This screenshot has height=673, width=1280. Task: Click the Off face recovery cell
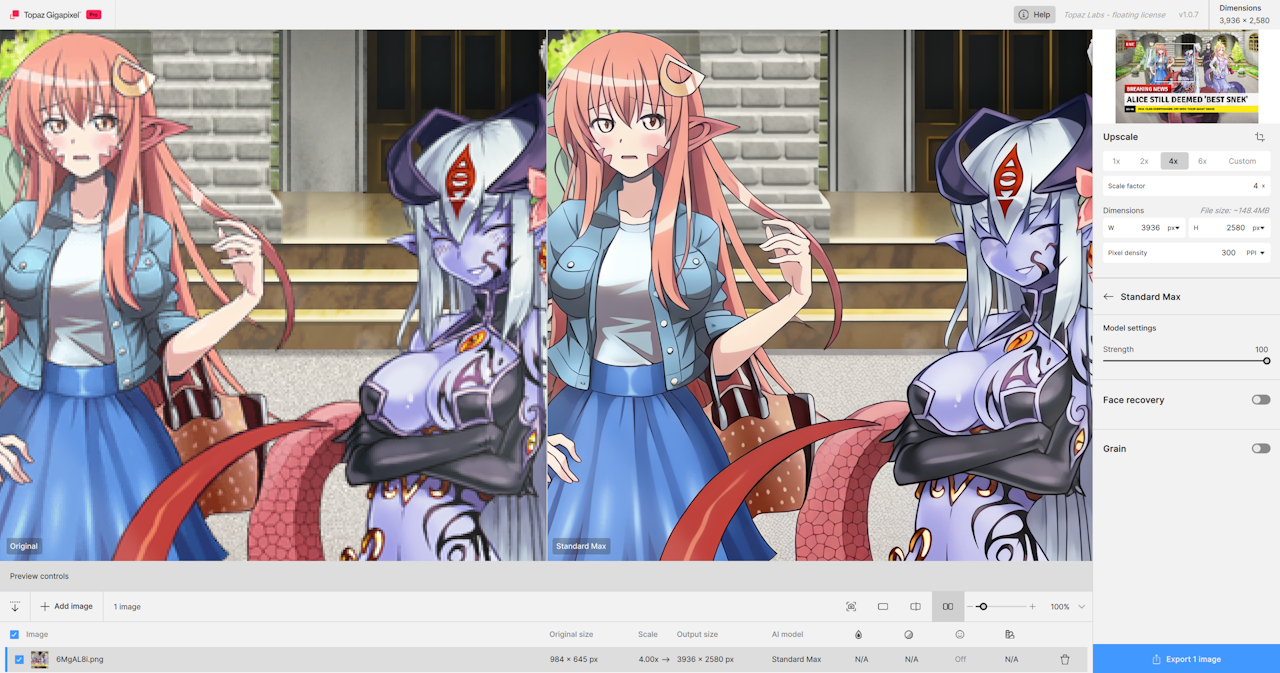(960, 659)
